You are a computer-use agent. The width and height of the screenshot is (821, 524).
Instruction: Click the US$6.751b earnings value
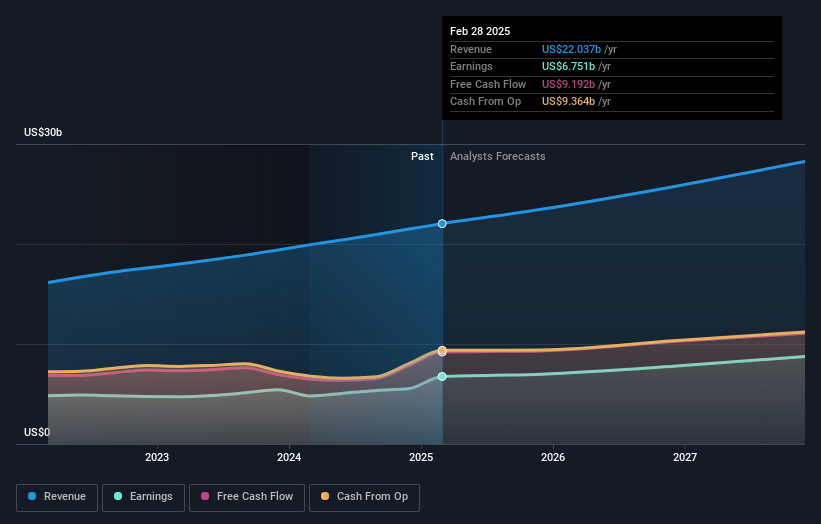[568, 66]
